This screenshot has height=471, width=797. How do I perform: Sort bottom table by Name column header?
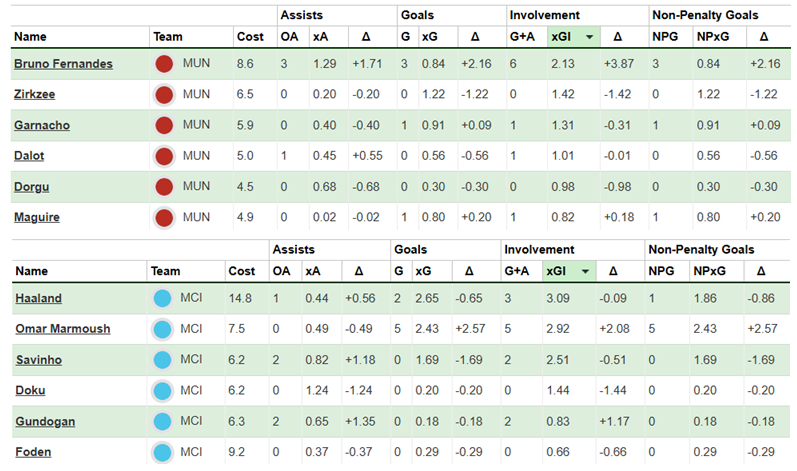(x=31, y=271)
